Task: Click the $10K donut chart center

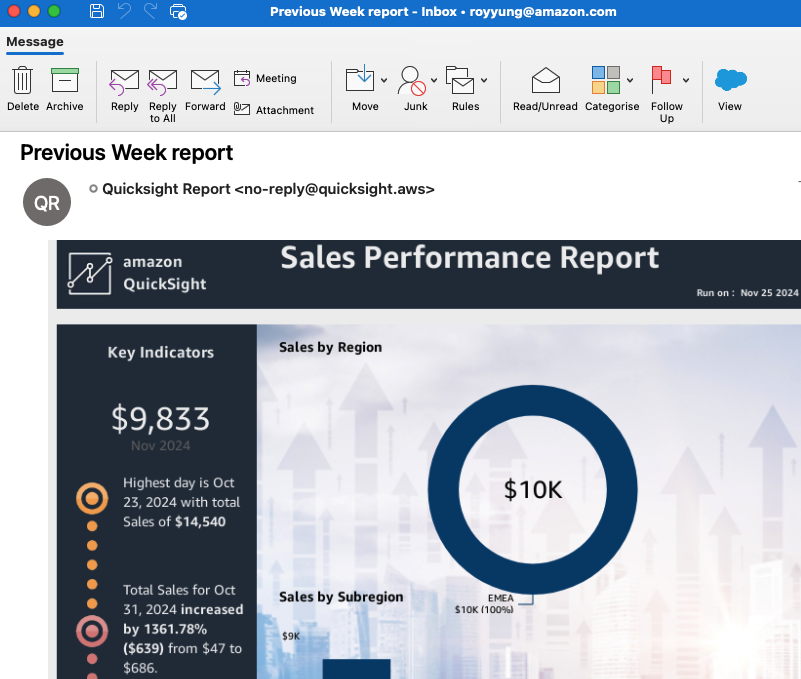Action: [533, 489]
